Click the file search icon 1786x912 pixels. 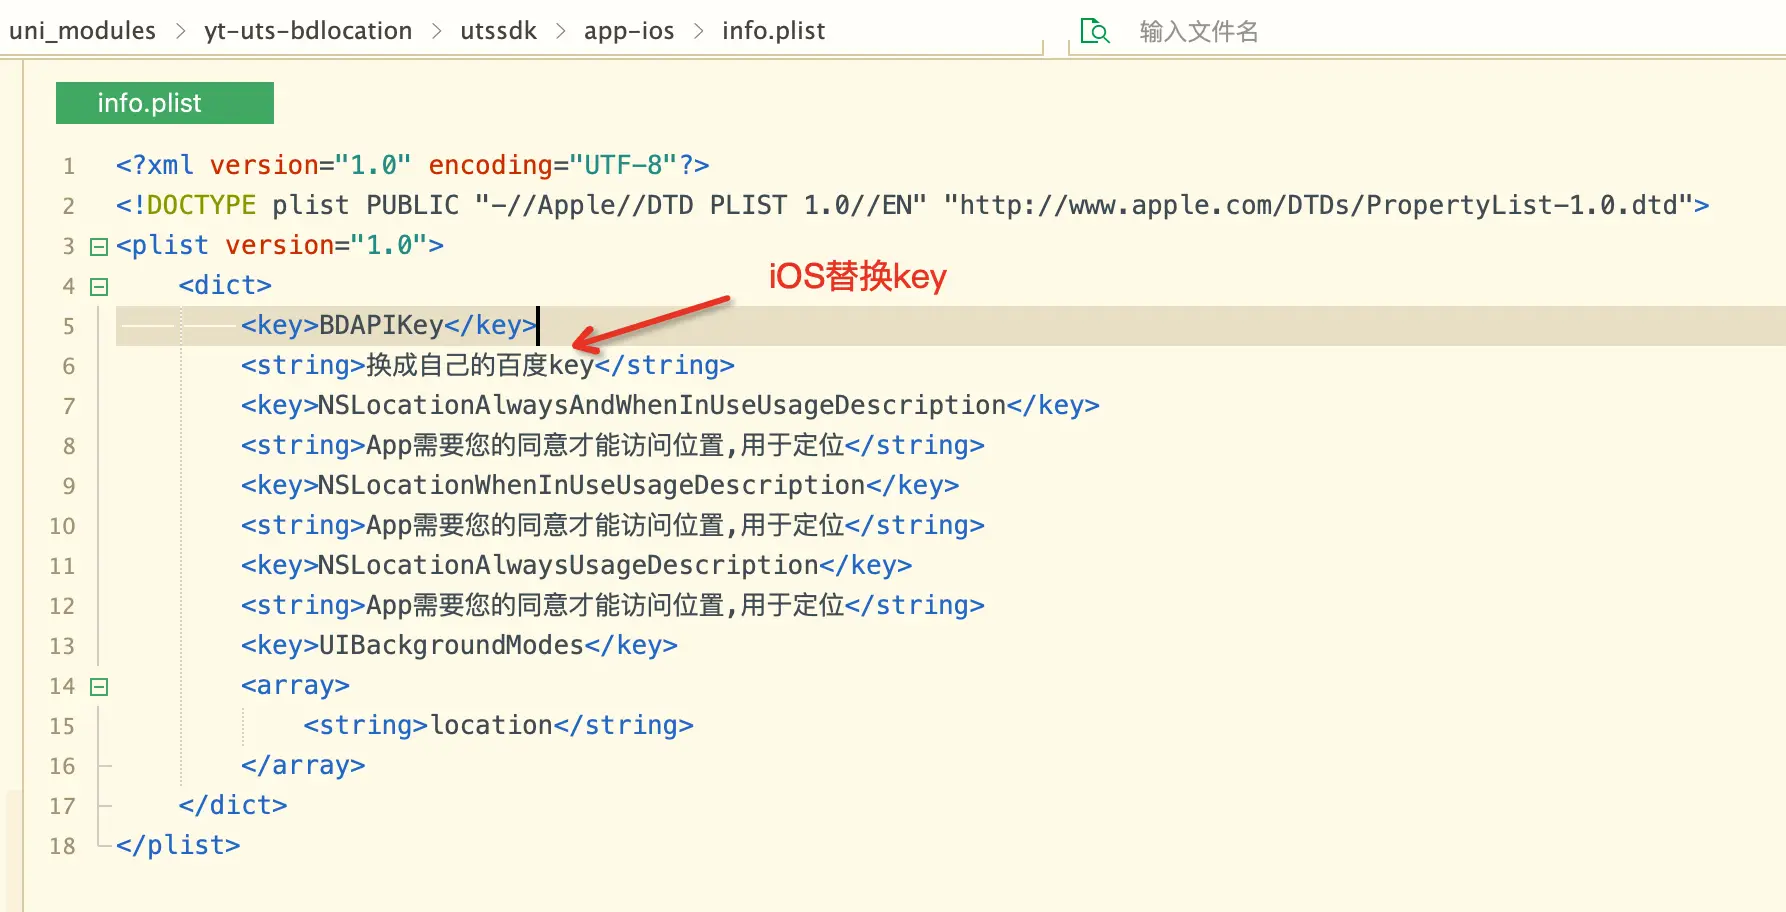pos(1095,31)
